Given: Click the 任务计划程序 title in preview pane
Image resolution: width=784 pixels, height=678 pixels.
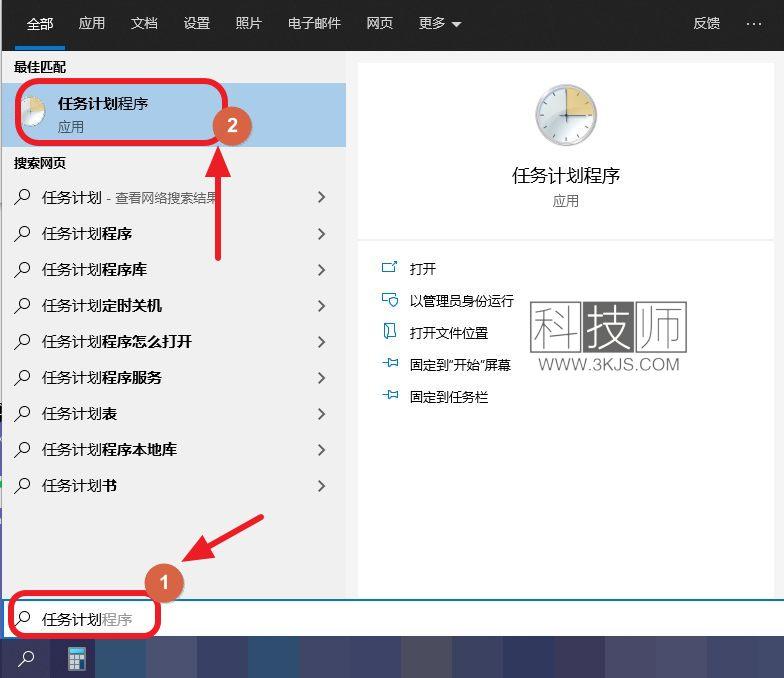Looking at the screenshot, I should point(566,176).
